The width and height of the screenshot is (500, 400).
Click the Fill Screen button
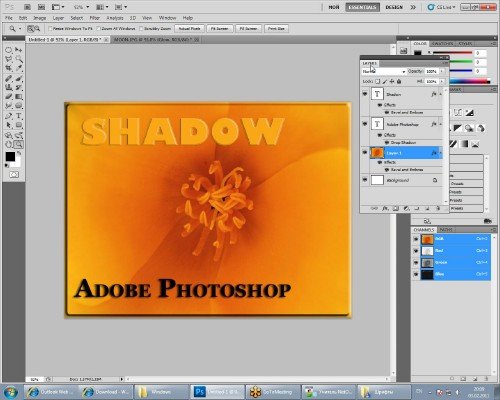(x=248, y=29)
